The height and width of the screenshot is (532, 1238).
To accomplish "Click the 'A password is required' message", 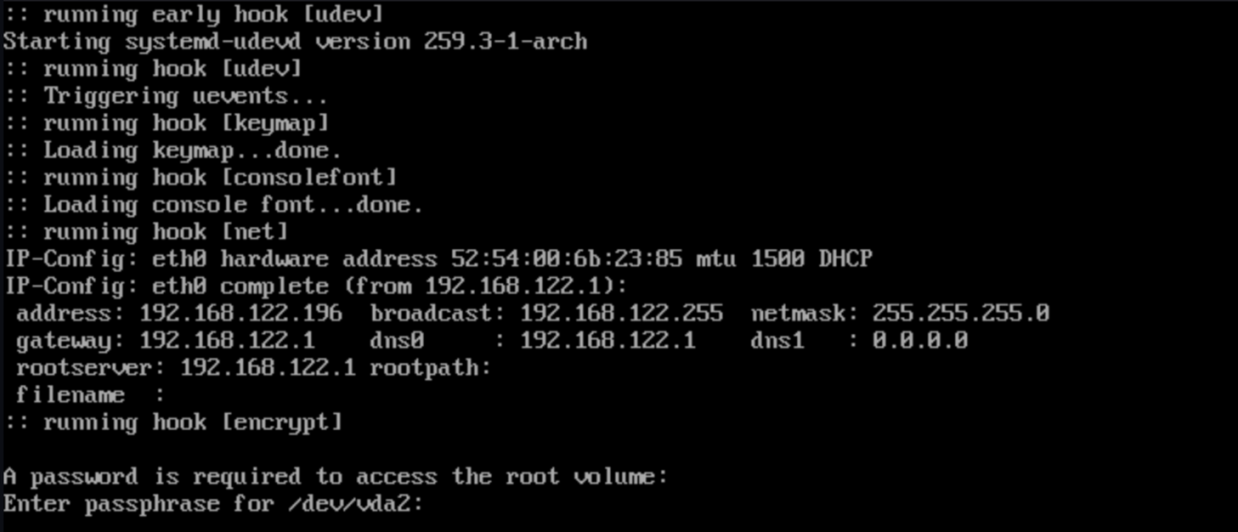I will pyautogui.click(x=335, y=476).
